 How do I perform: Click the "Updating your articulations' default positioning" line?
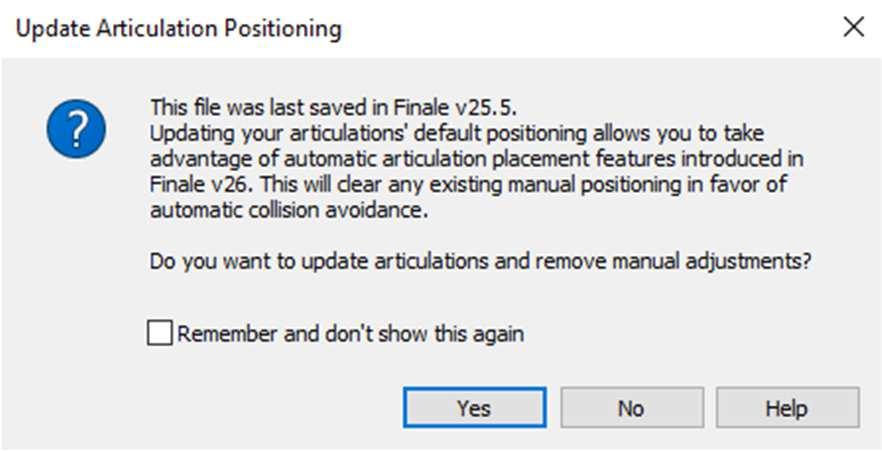(x=457, y=133)
